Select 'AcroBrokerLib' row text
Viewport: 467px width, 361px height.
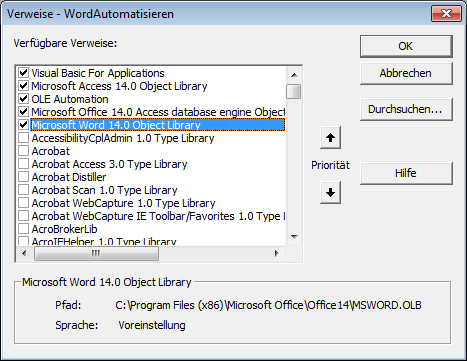(64, 229)
